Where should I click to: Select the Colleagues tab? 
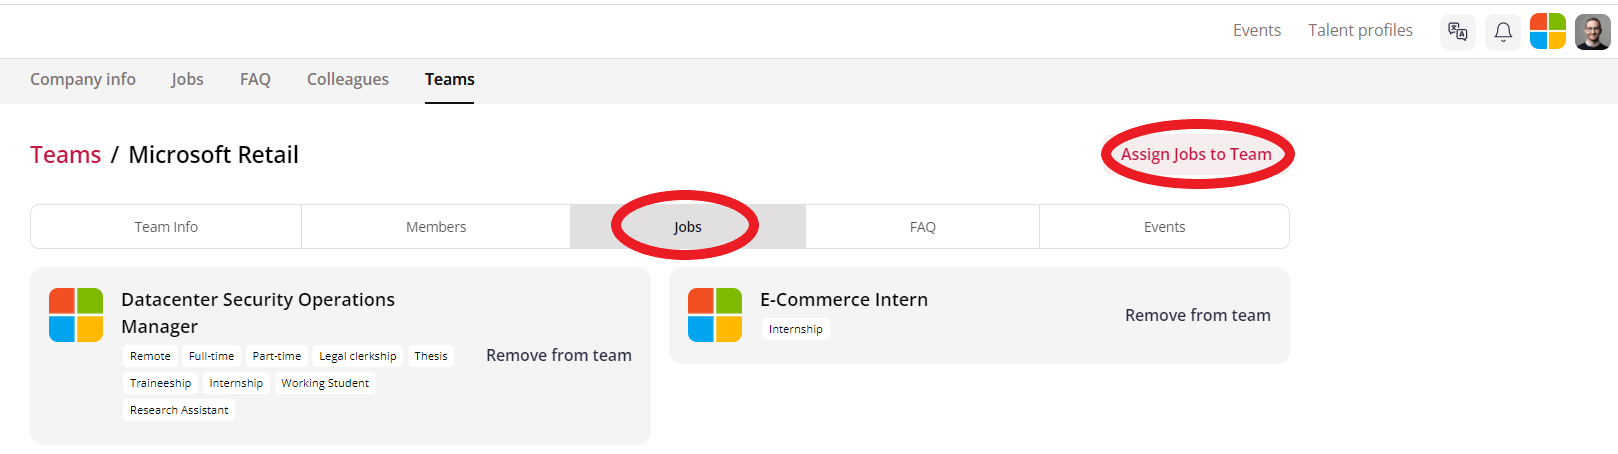pyautogui.click(x=348, y=79)
